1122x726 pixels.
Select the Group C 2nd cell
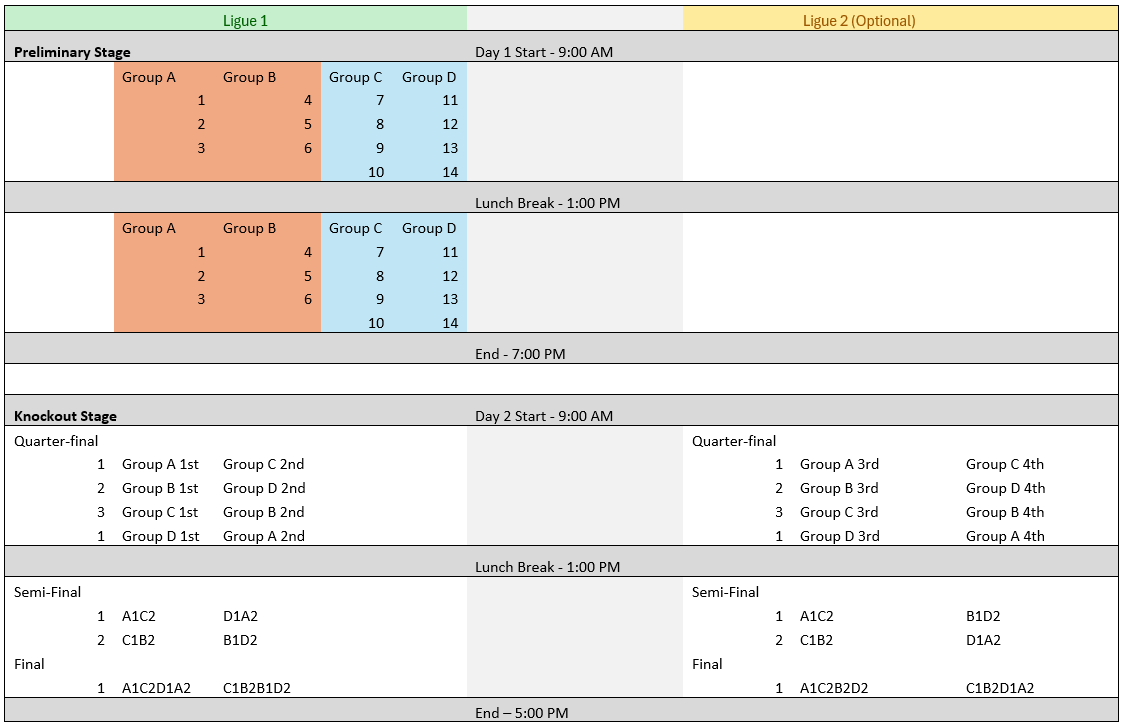(x=264, y=464)
